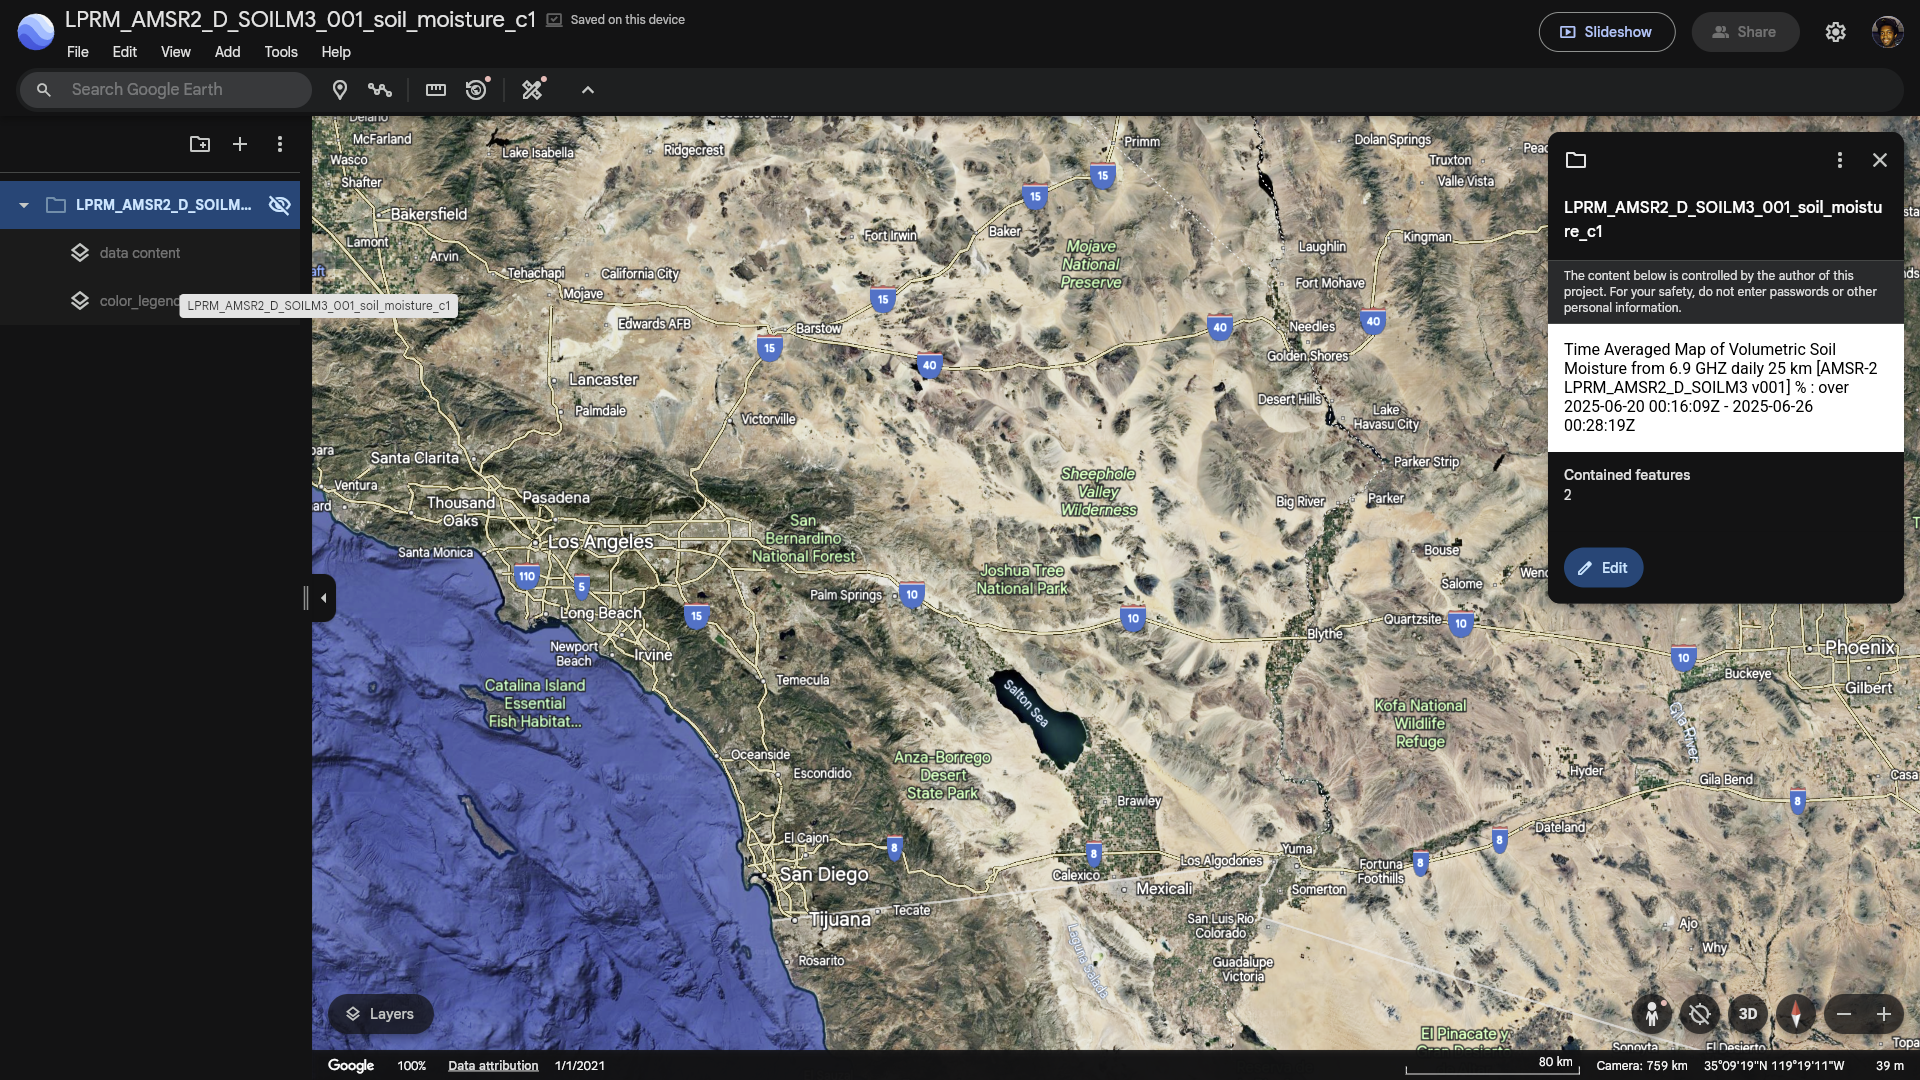Click the Edit button in info panel
The width and height of the screenshot is (1920, 1080).
(x=1603, y=568)
